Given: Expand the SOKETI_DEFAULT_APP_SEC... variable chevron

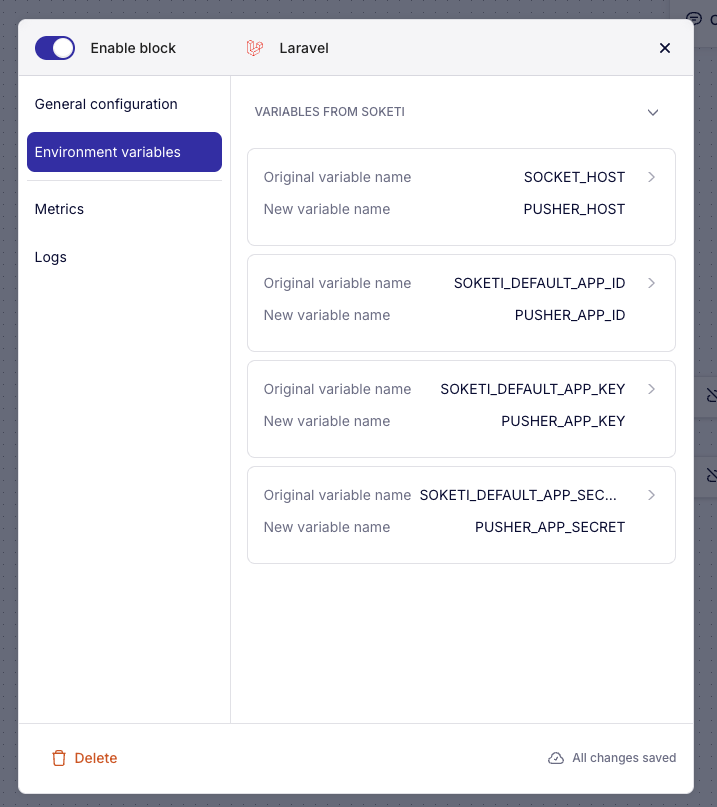Looking at the screenshot, I should tap(651, 495).
